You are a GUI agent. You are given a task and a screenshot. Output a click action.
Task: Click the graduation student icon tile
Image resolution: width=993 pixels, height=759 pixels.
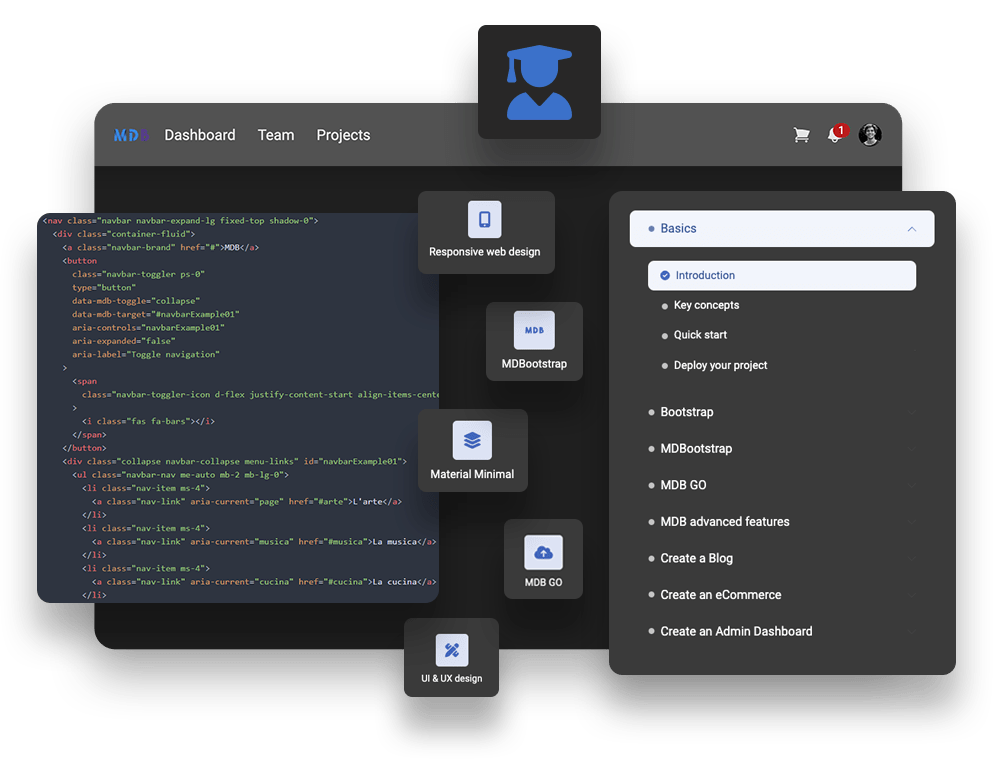539,82
